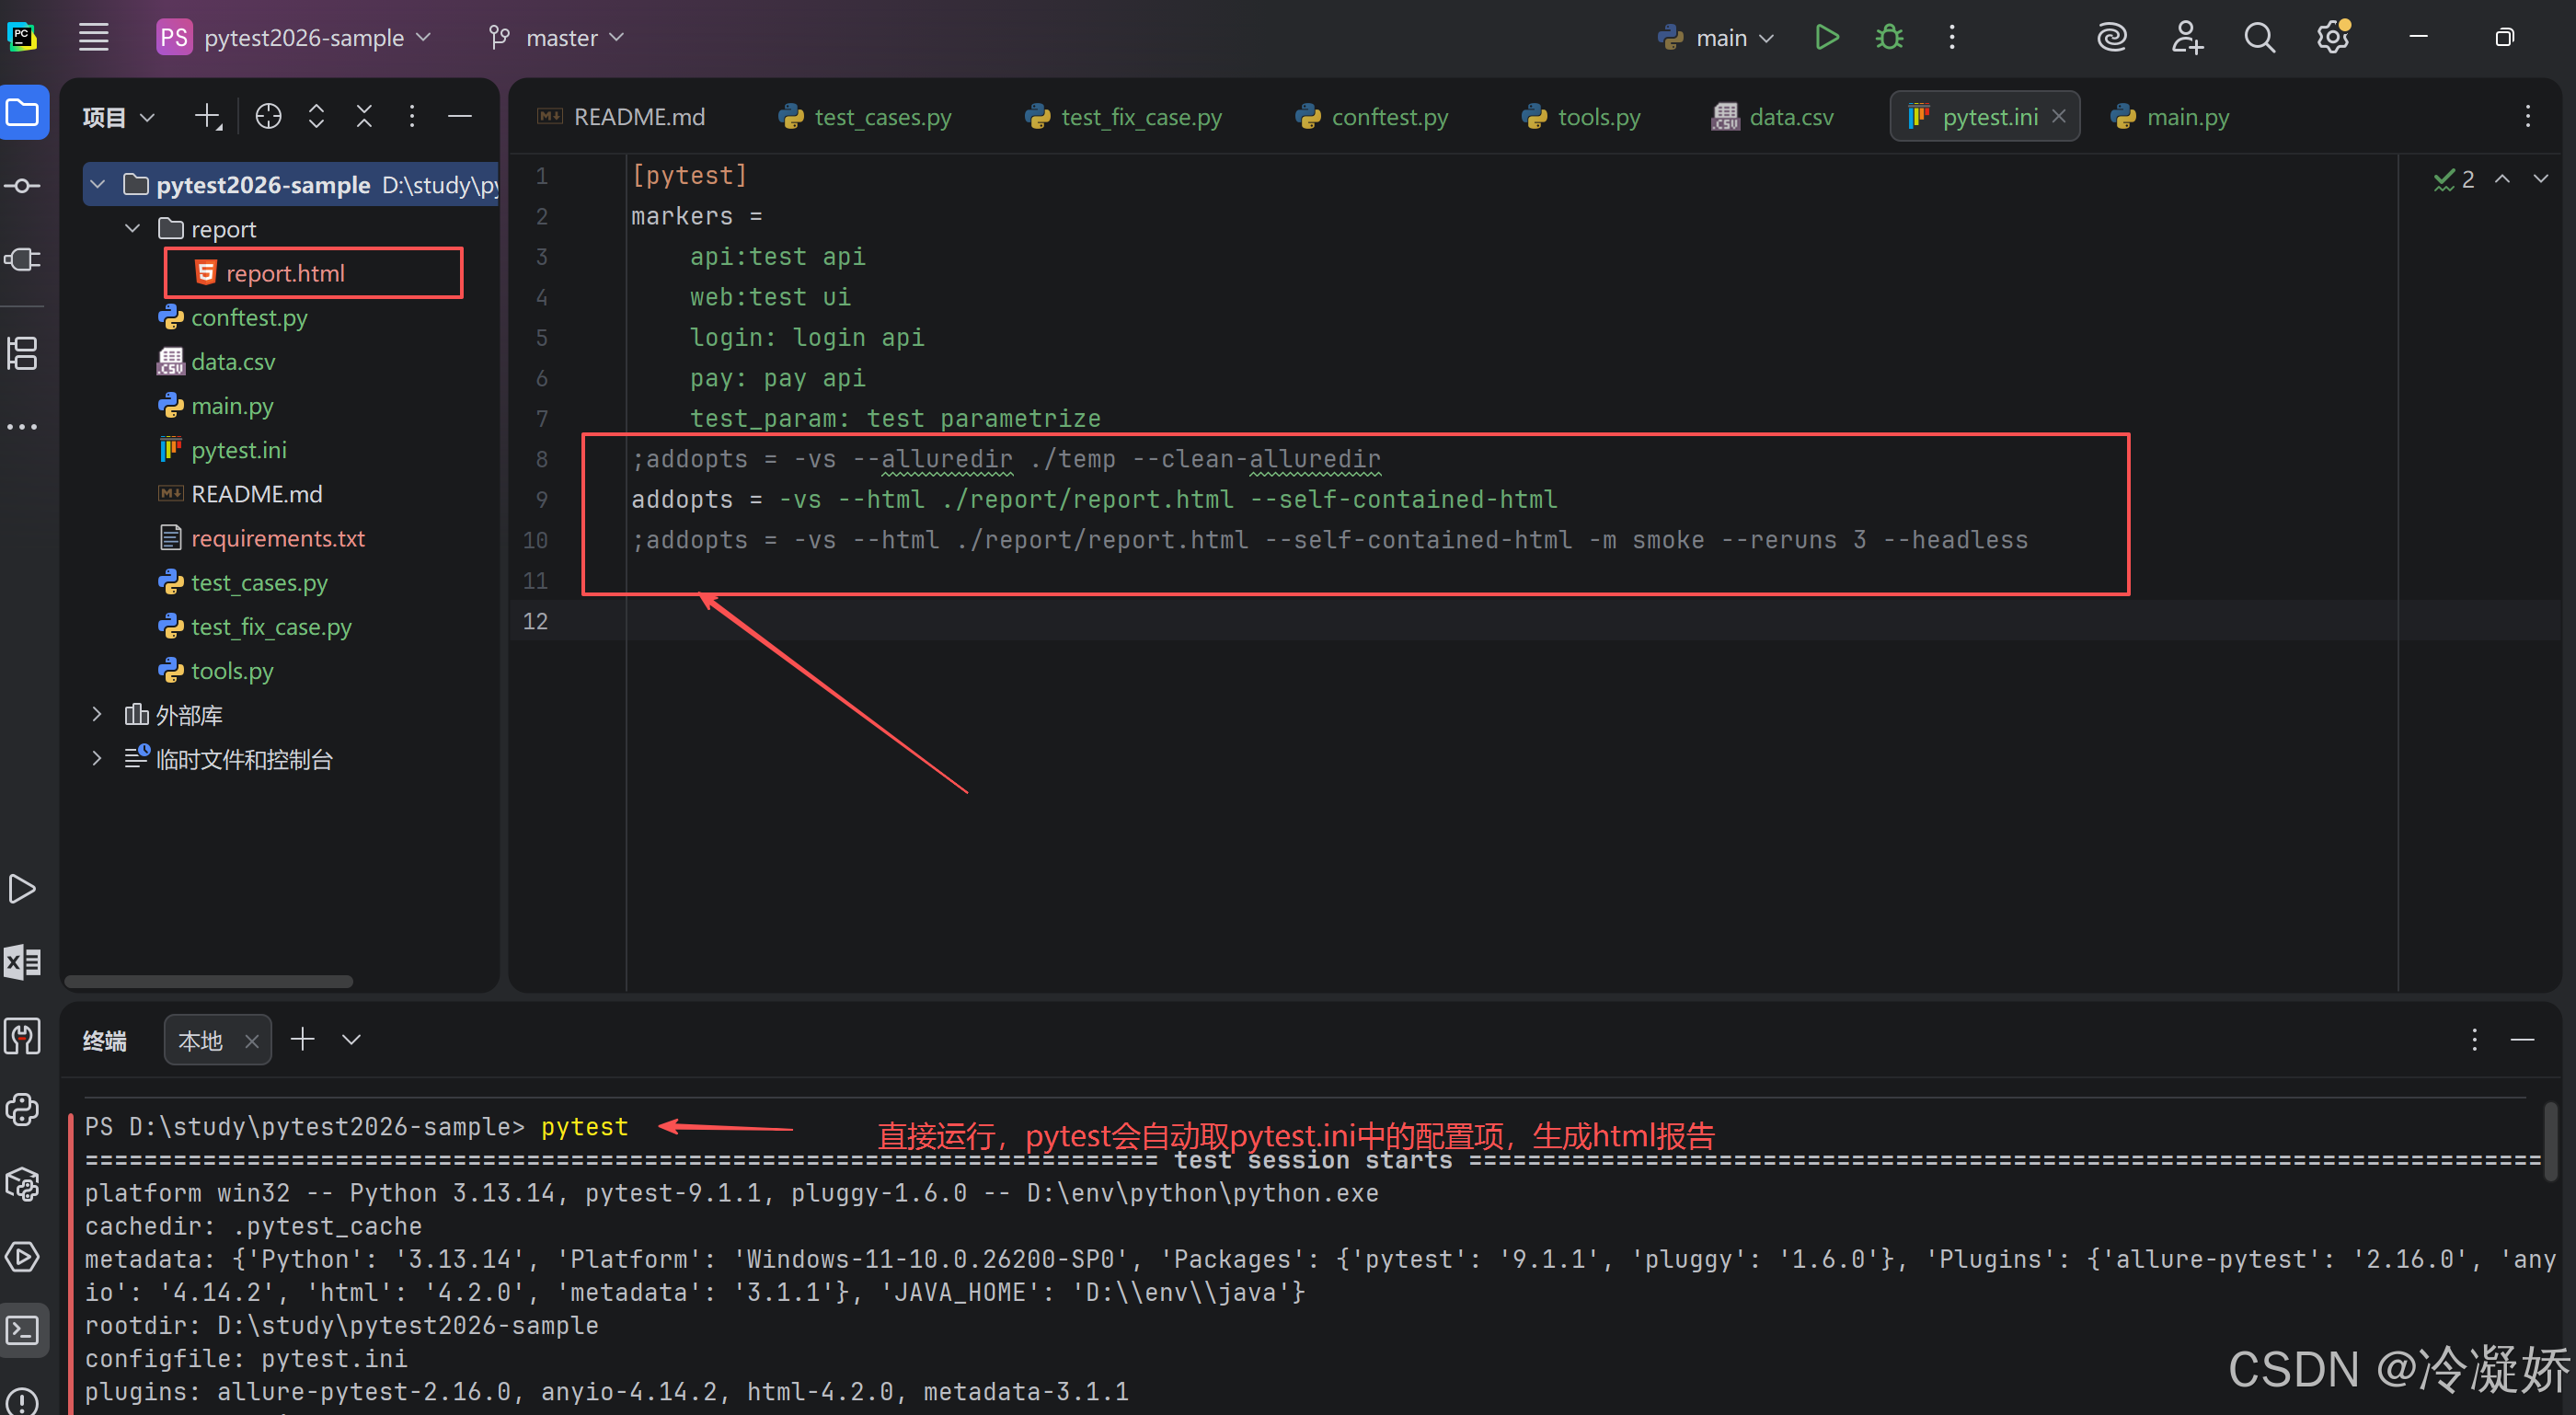Run the main configuration
Image resolution: width=2576 pixels, height=1415 pixels.
(1826, 38)
